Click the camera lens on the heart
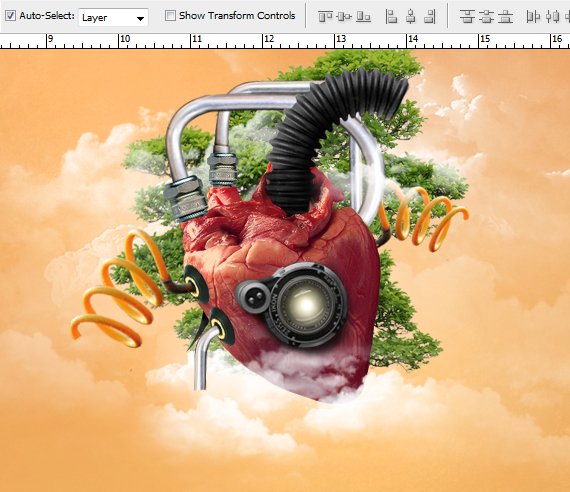Screen dimensions: 570x492 pos(306,305)
